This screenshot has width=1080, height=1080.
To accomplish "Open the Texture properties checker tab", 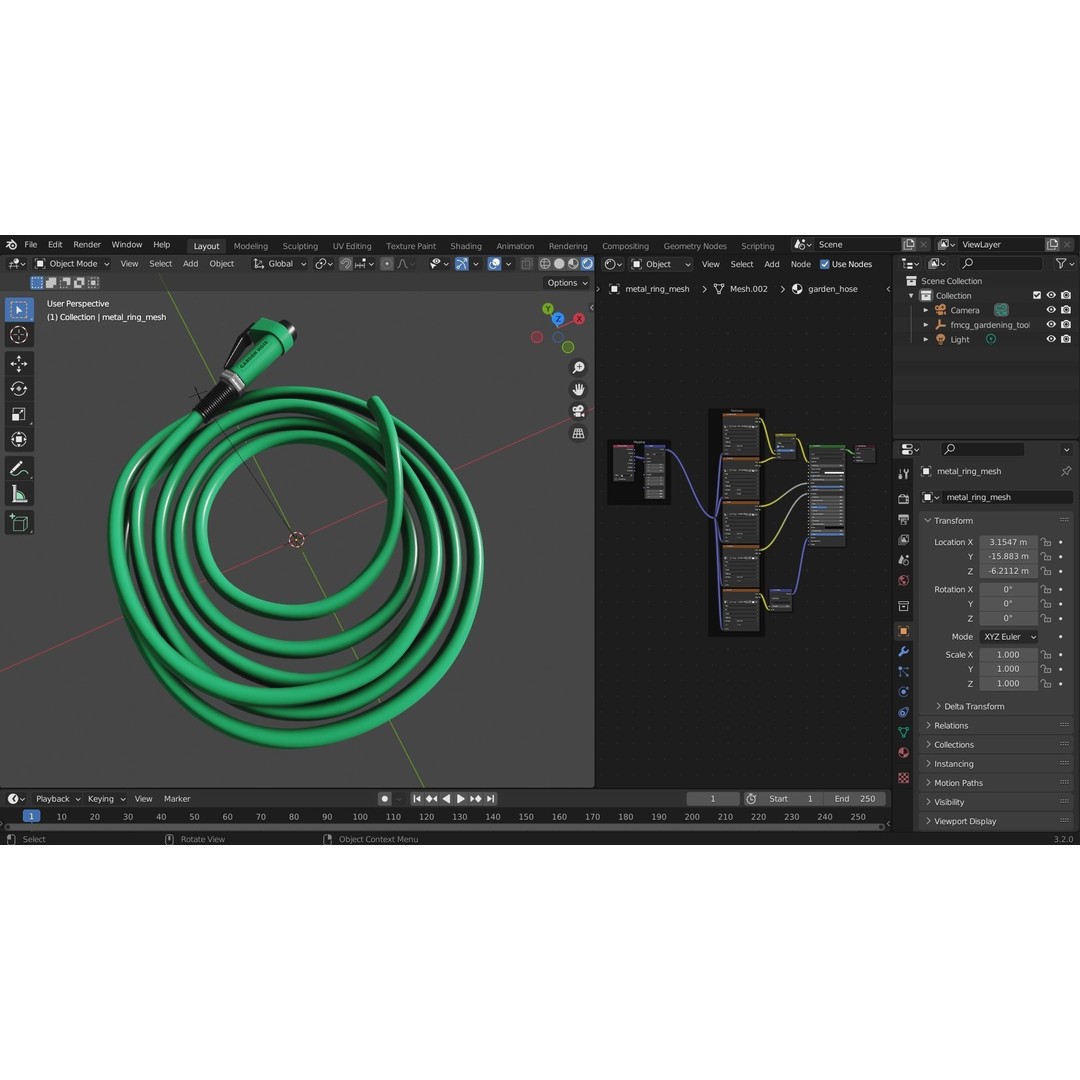I will tap(904, 778).
